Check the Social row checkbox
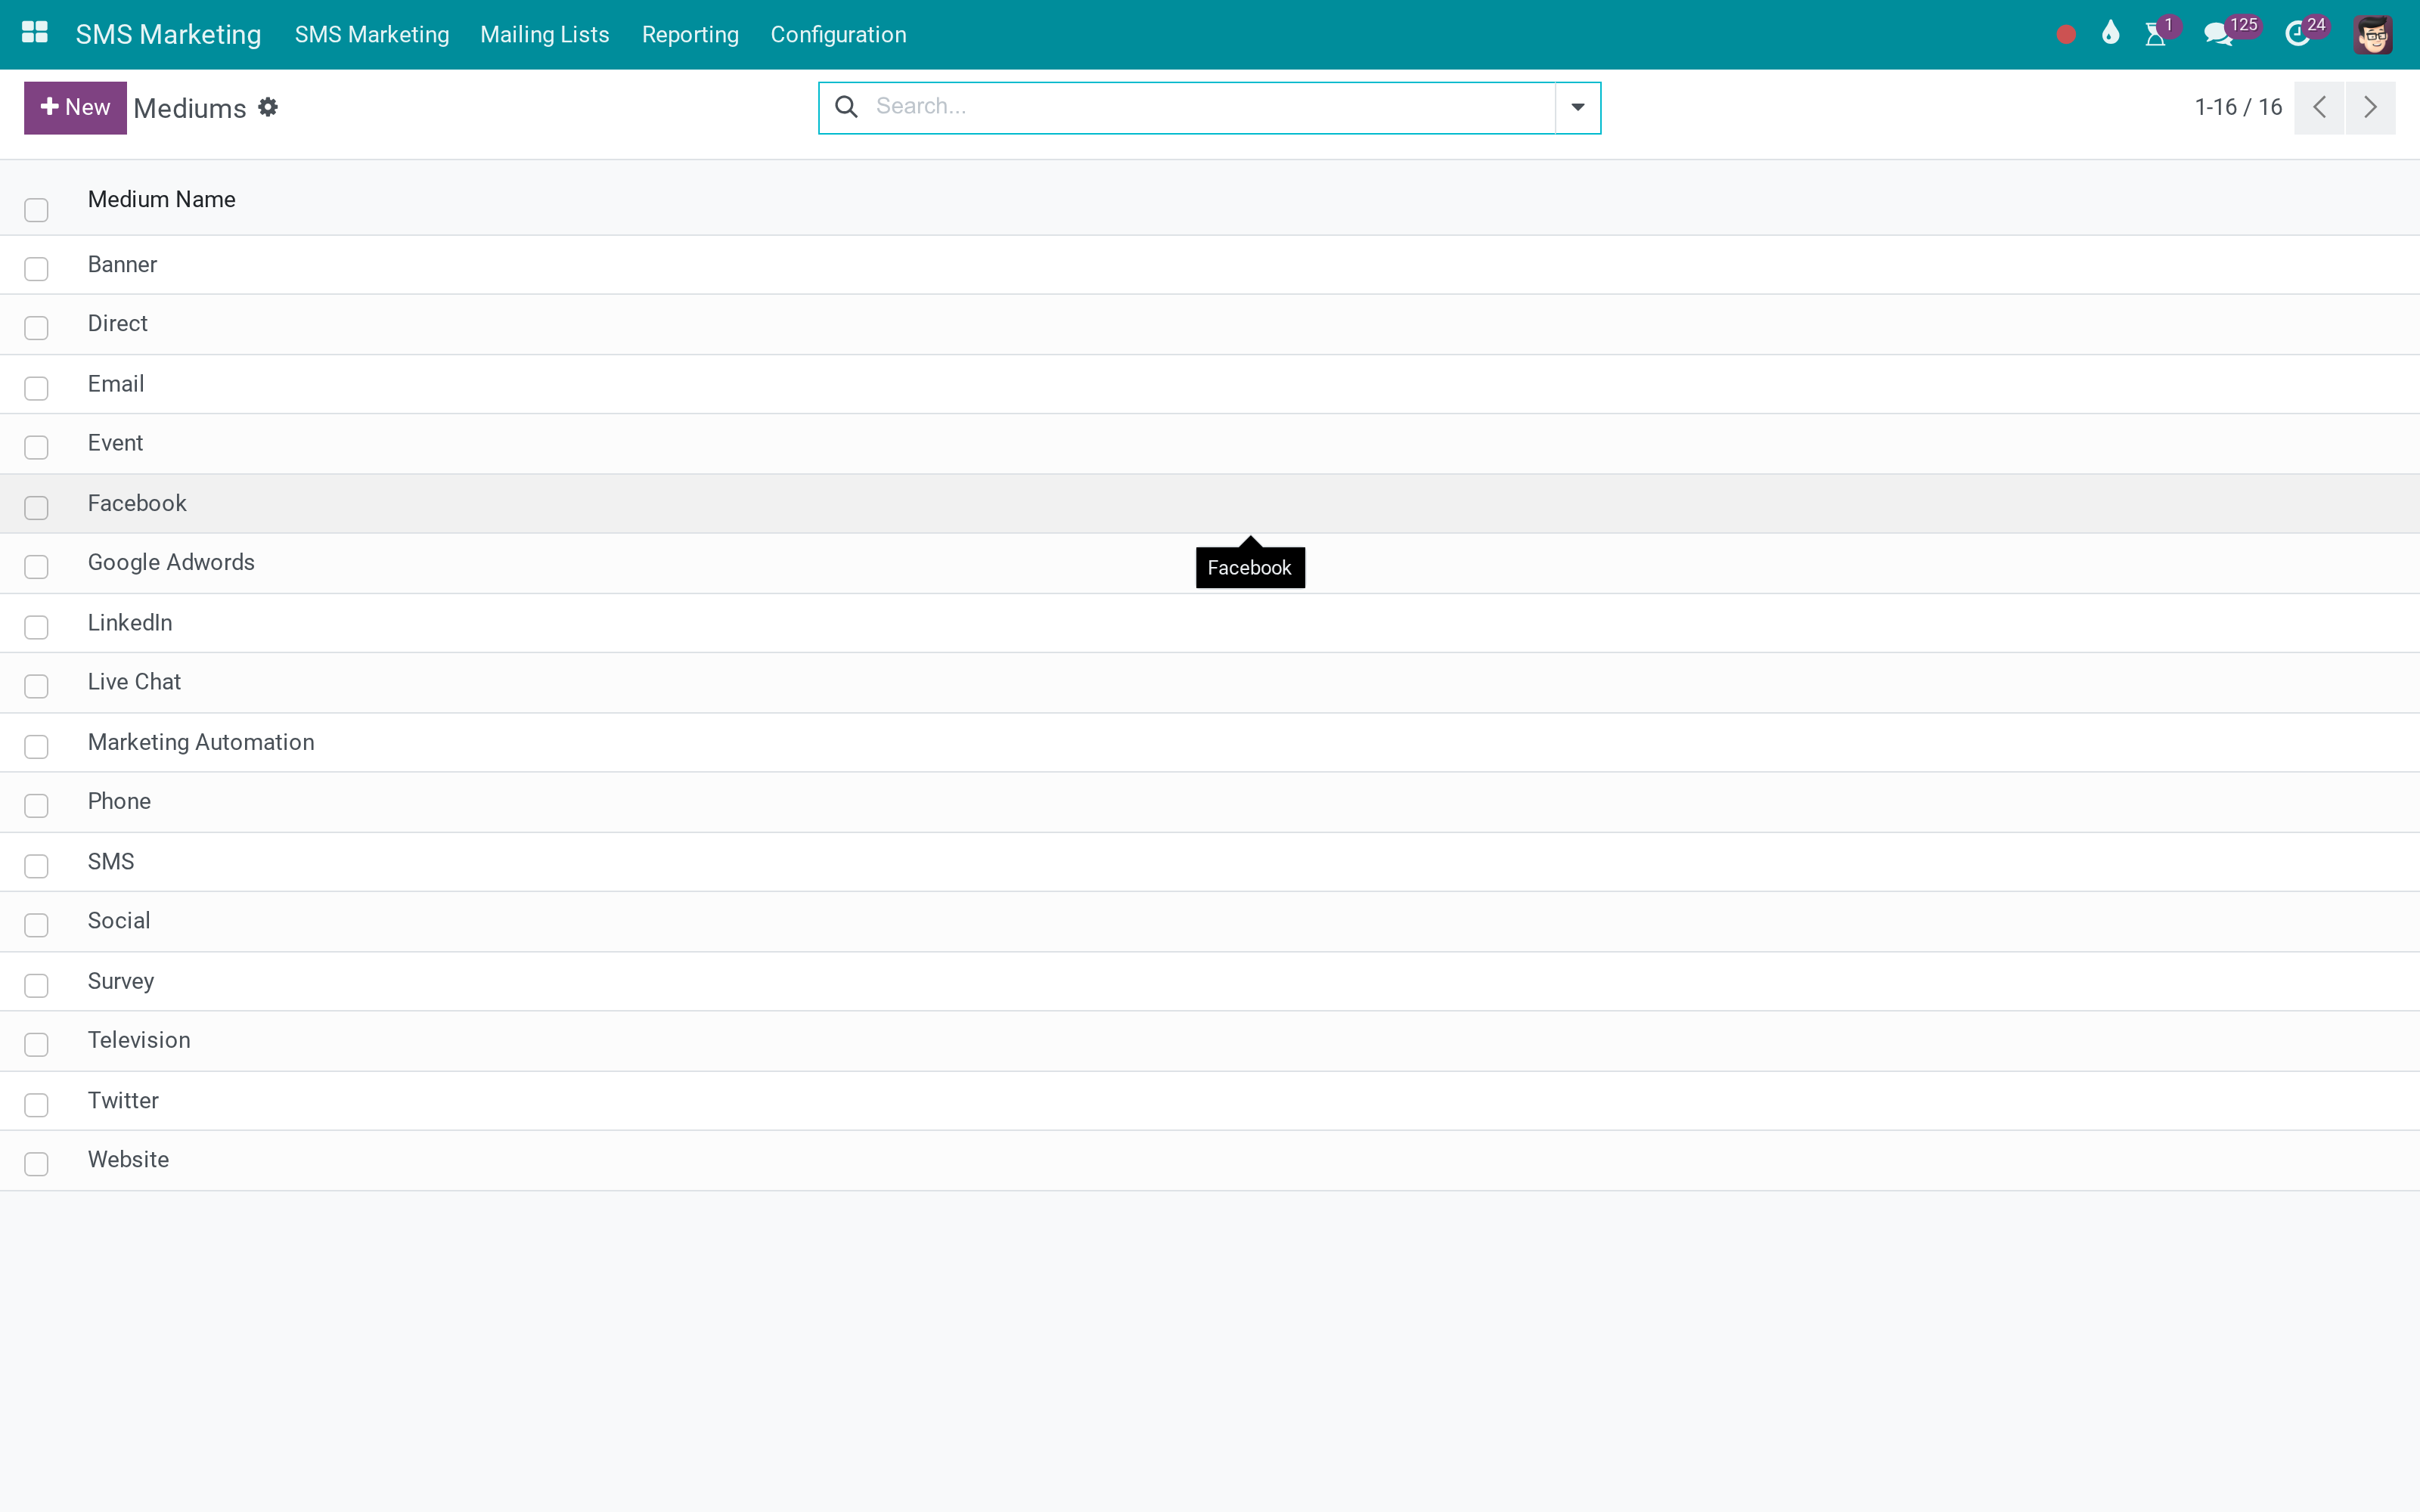This screenshot has height=1512, width=2420. click(36, 925)
